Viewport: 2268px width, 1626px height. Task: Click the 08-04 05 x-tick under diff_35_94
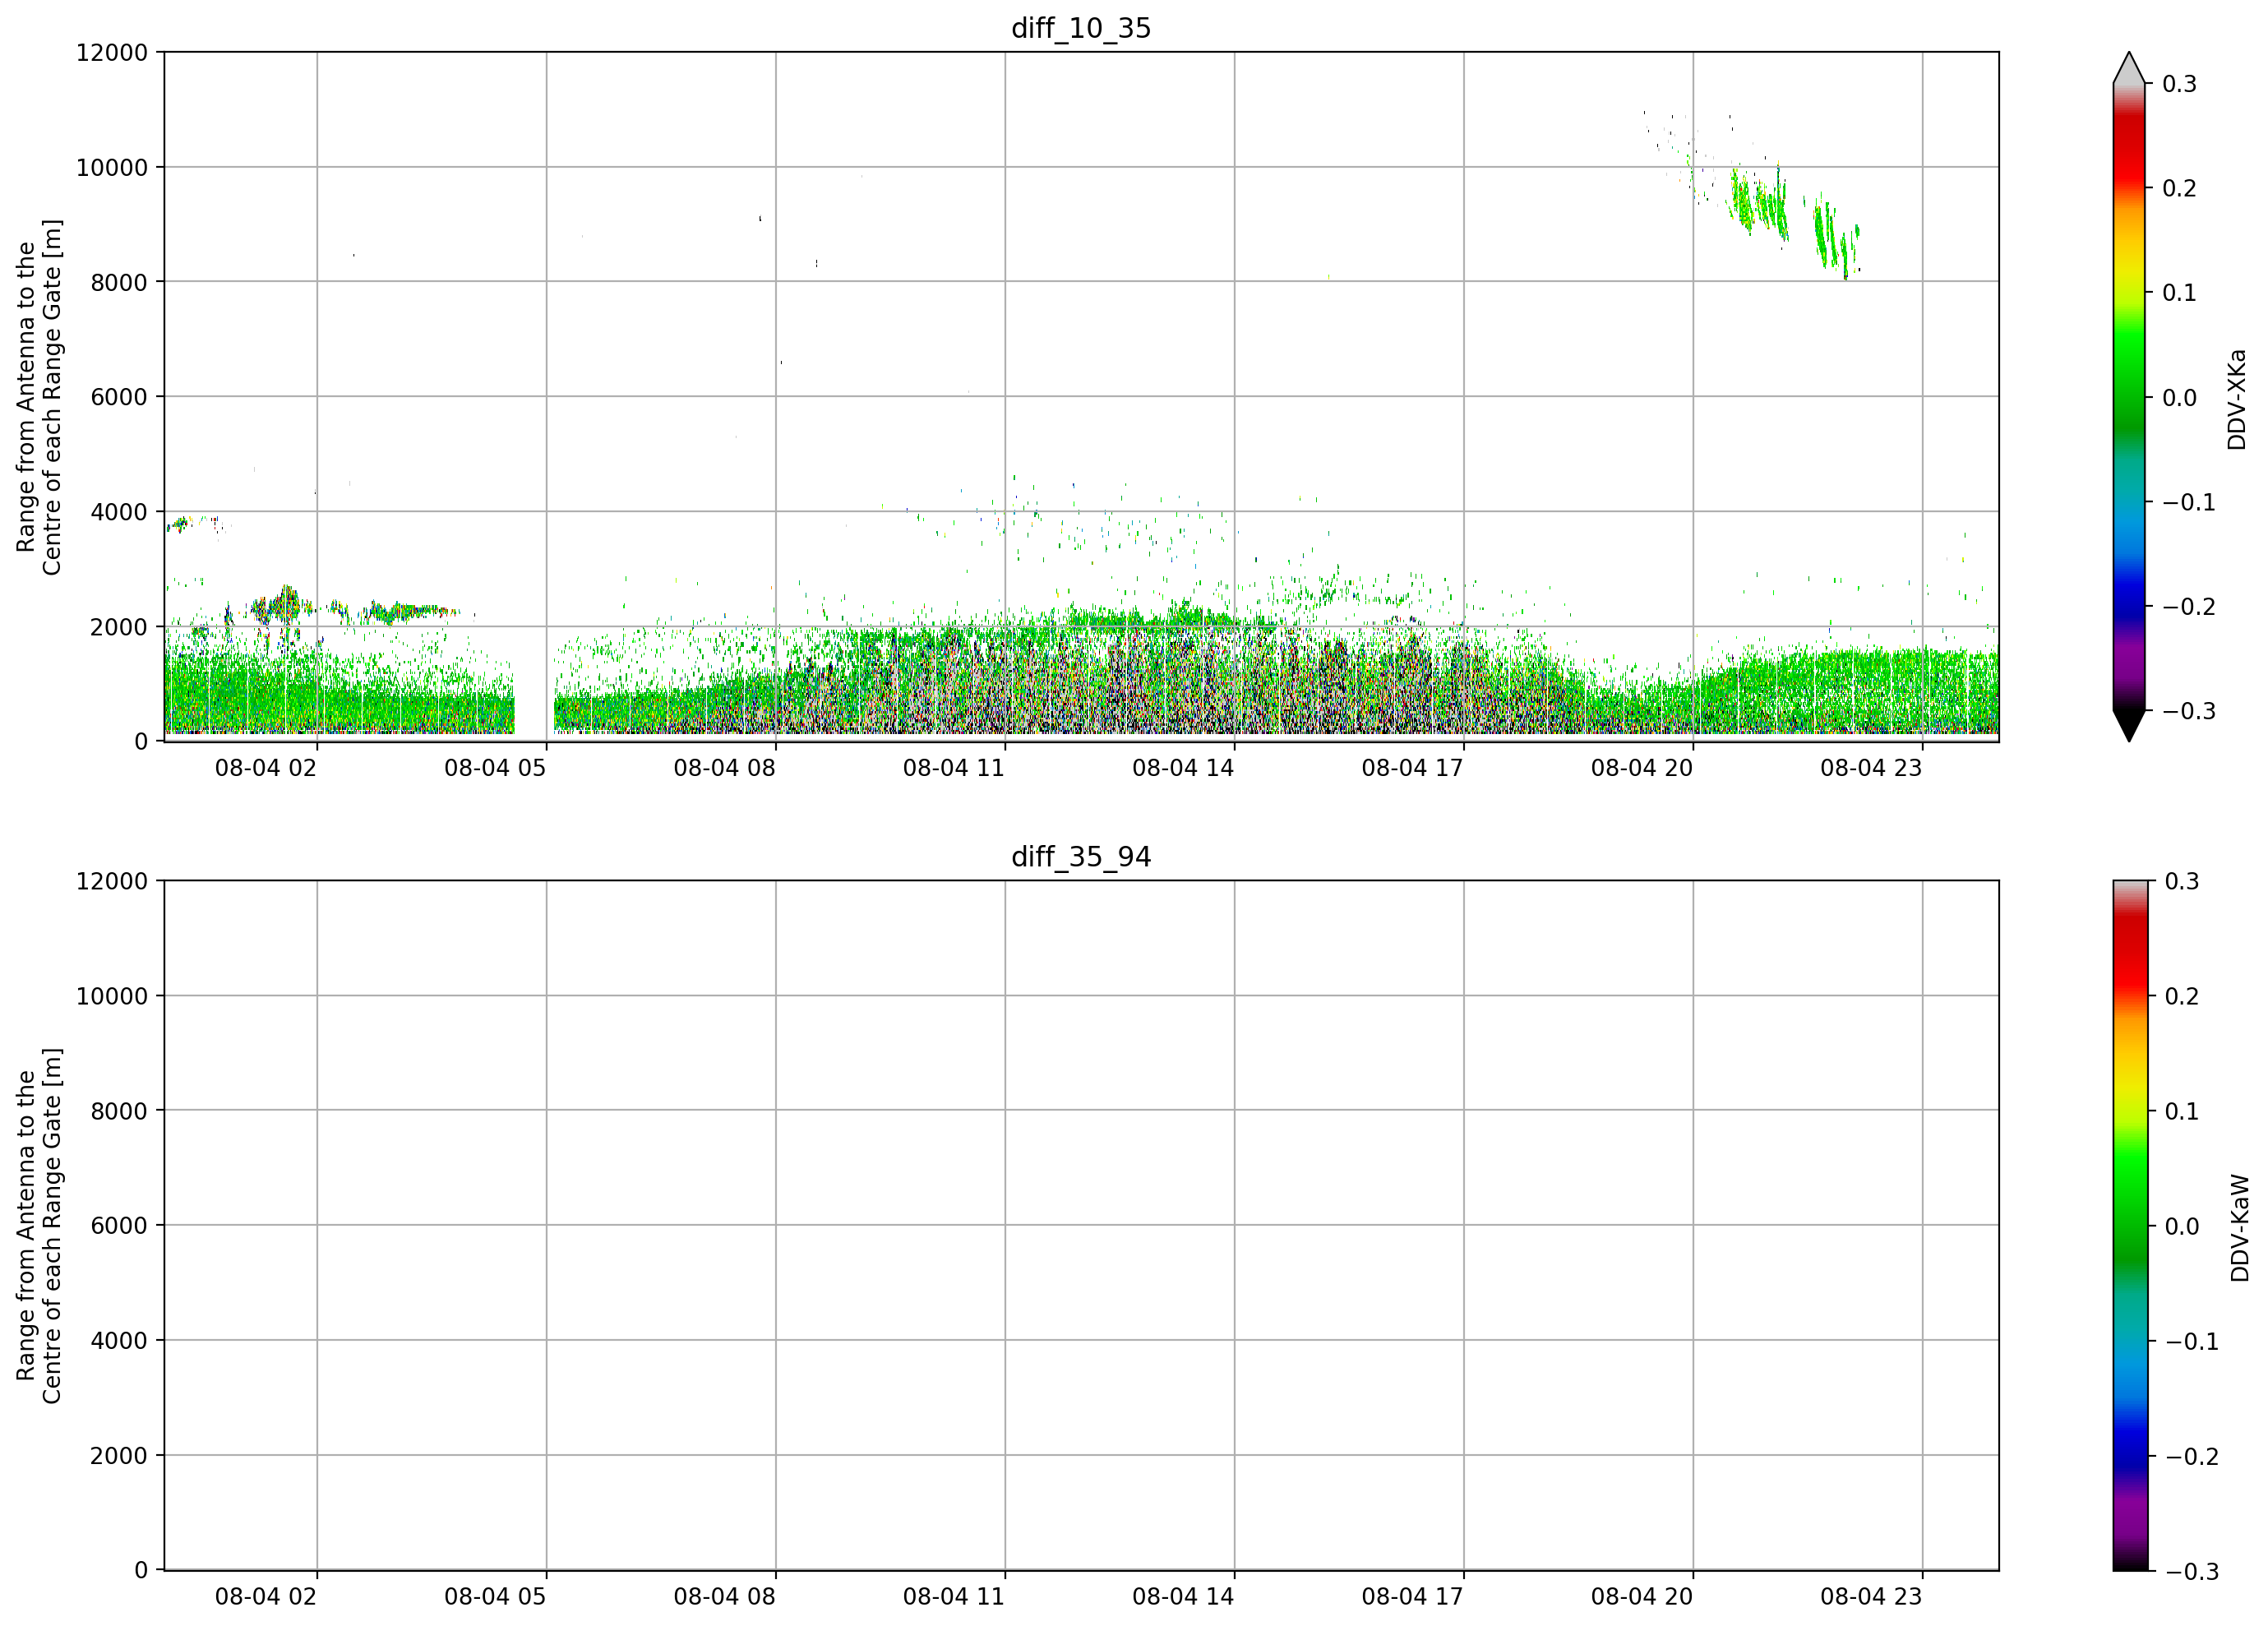pos(495,1597)
